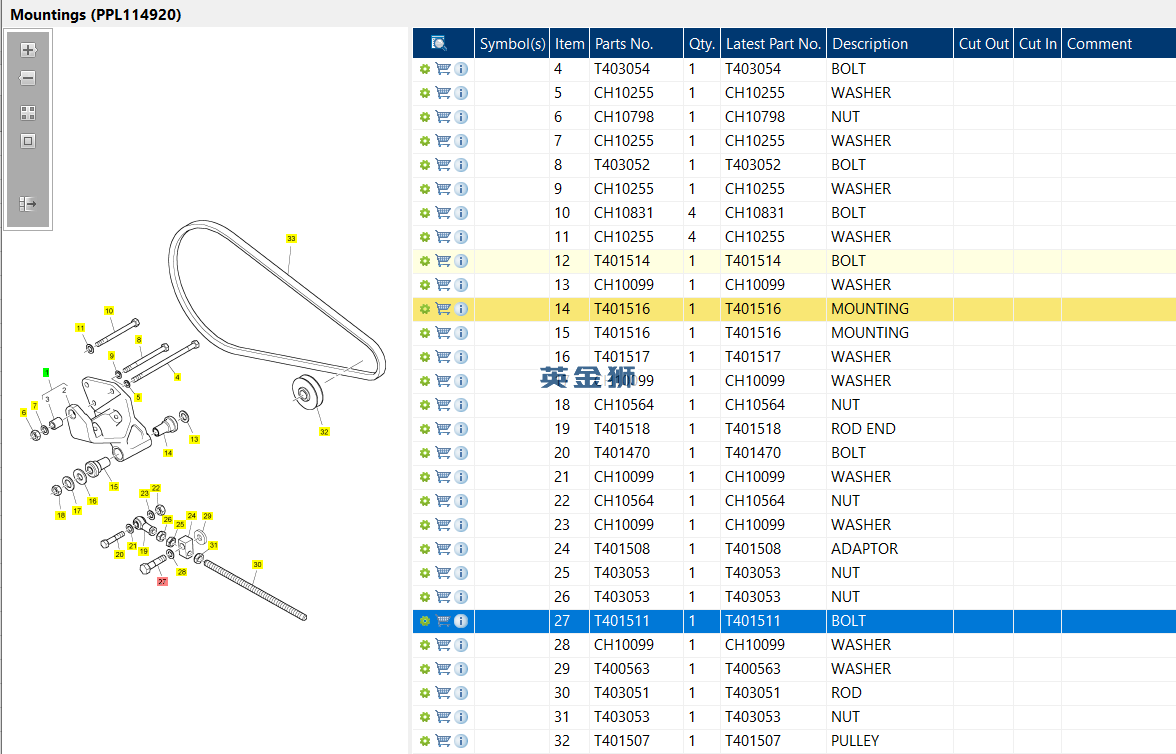This screenshot has width=1176, height=754.
Task: Click the search icon in table header
Action: (440, 44)
